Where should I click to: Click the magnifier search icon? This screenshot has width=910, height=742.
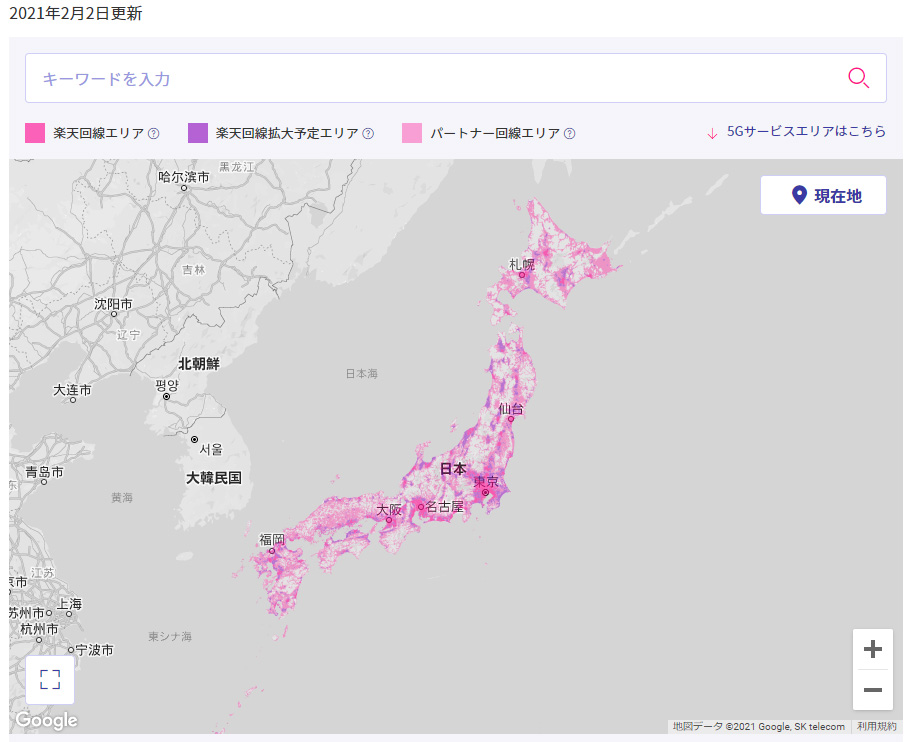coord(858,78)
